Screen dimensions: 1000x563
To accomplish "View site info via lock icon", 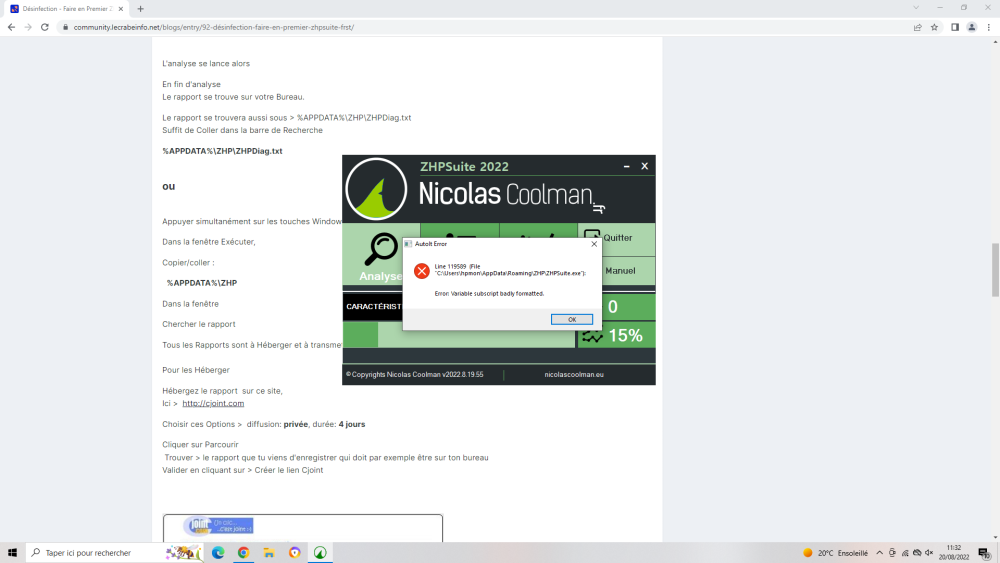I will [x=65, y=27].
